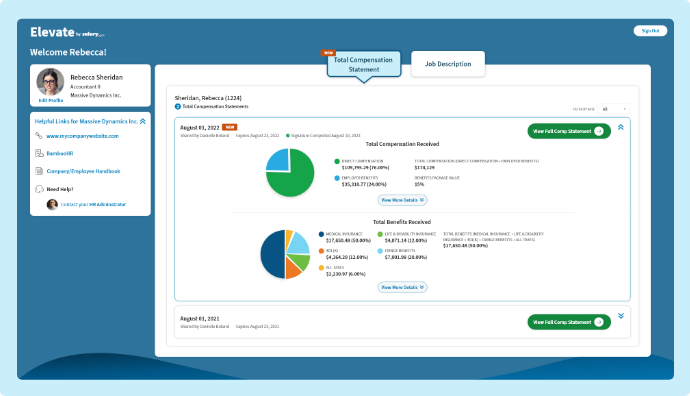
Task: Click the Need Help headset icon
Action: coord(39,189)
